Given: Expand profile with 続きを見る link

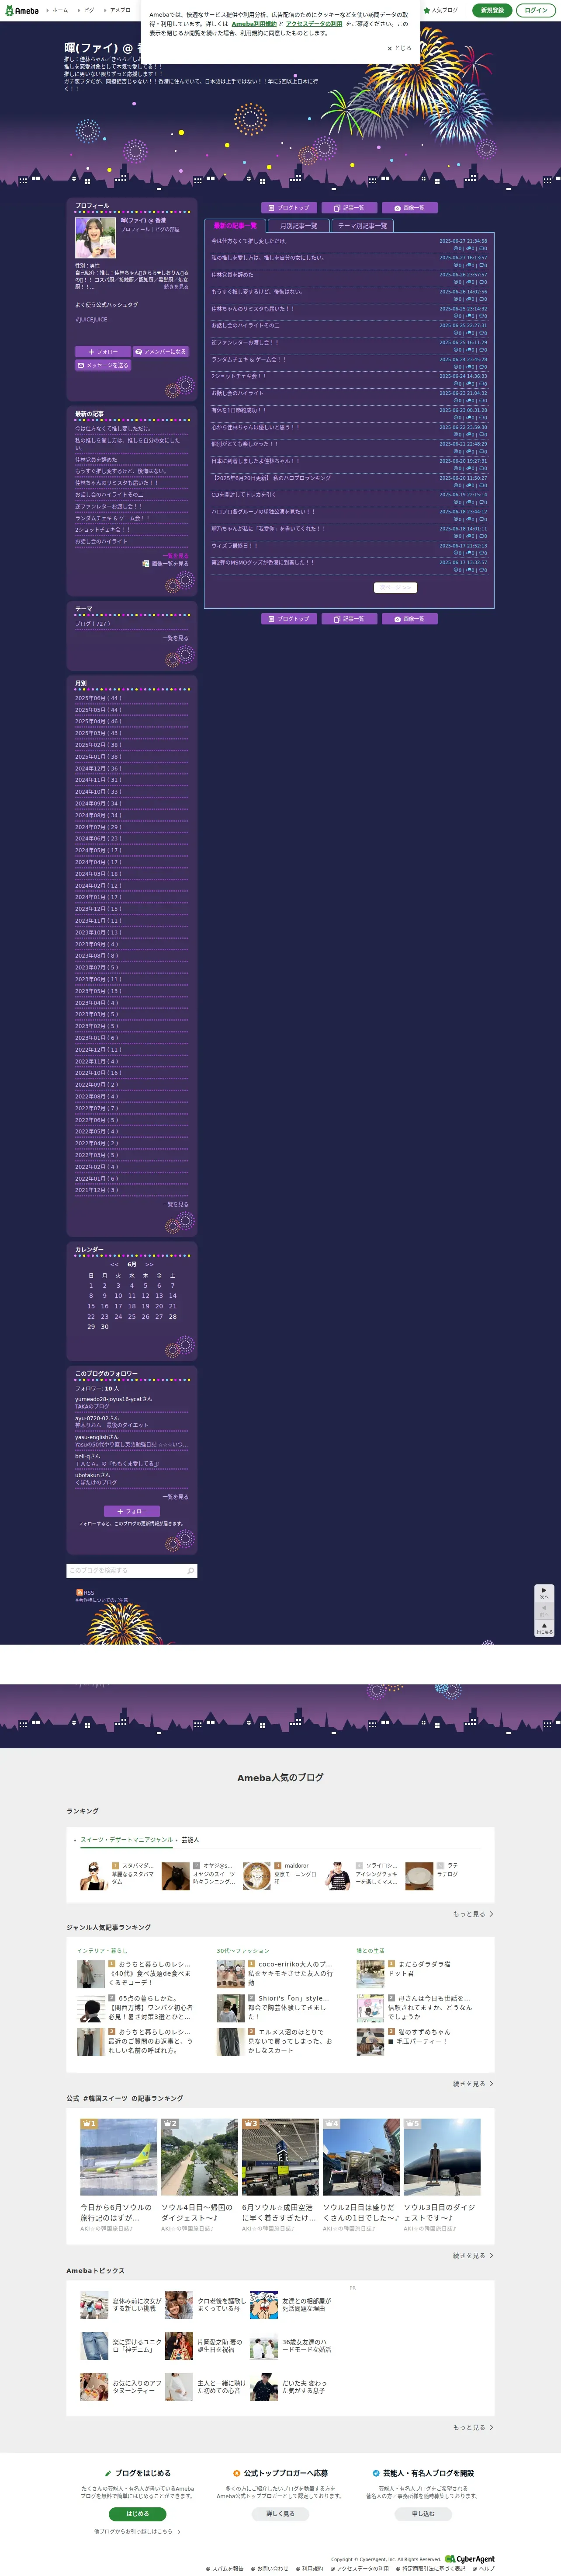Looking at the screenshot, I should point(176,287).
